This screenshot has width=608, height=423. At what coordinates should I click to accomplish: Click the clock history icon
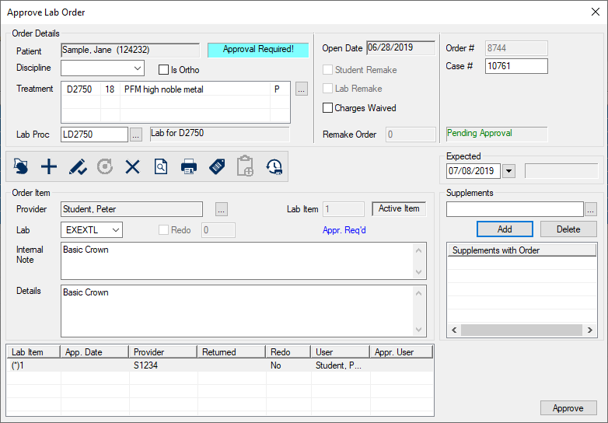click(273, 167)
